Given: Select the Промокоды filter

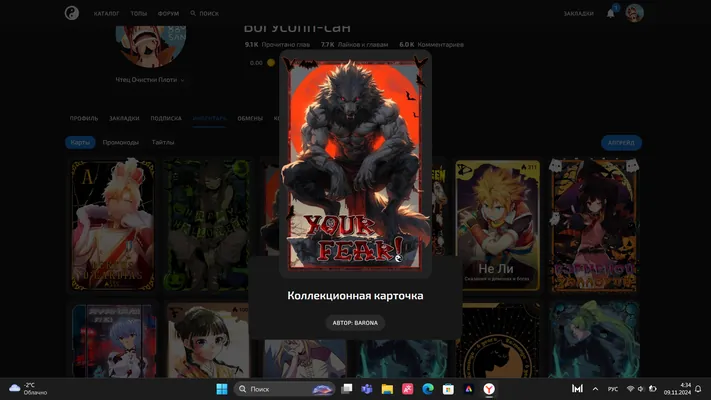Looking at the screenshot, I should [121, 142].
